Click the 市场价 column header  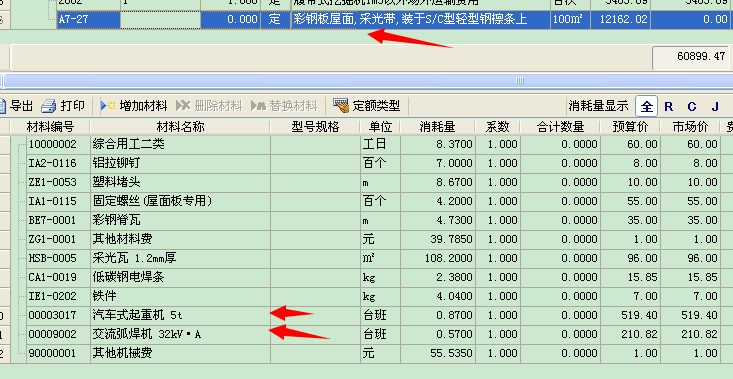click(690, 127)
